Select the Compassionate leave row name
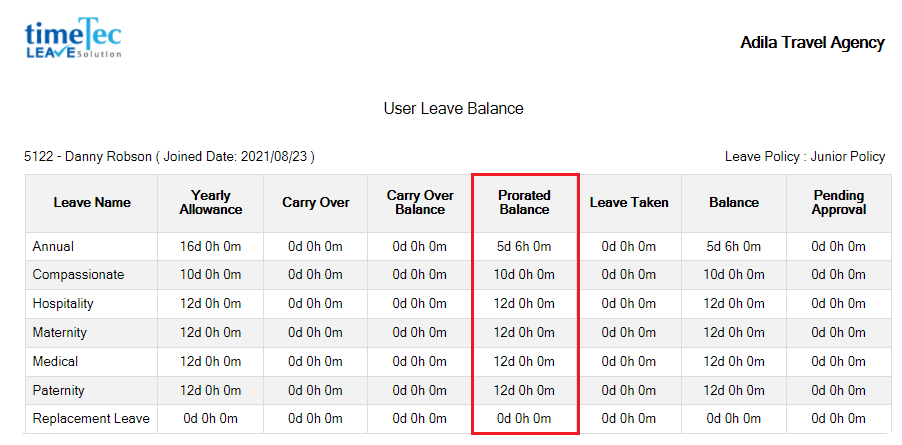Image resolution: width=902 pixels, height=445 pixels. pos(78,275)
